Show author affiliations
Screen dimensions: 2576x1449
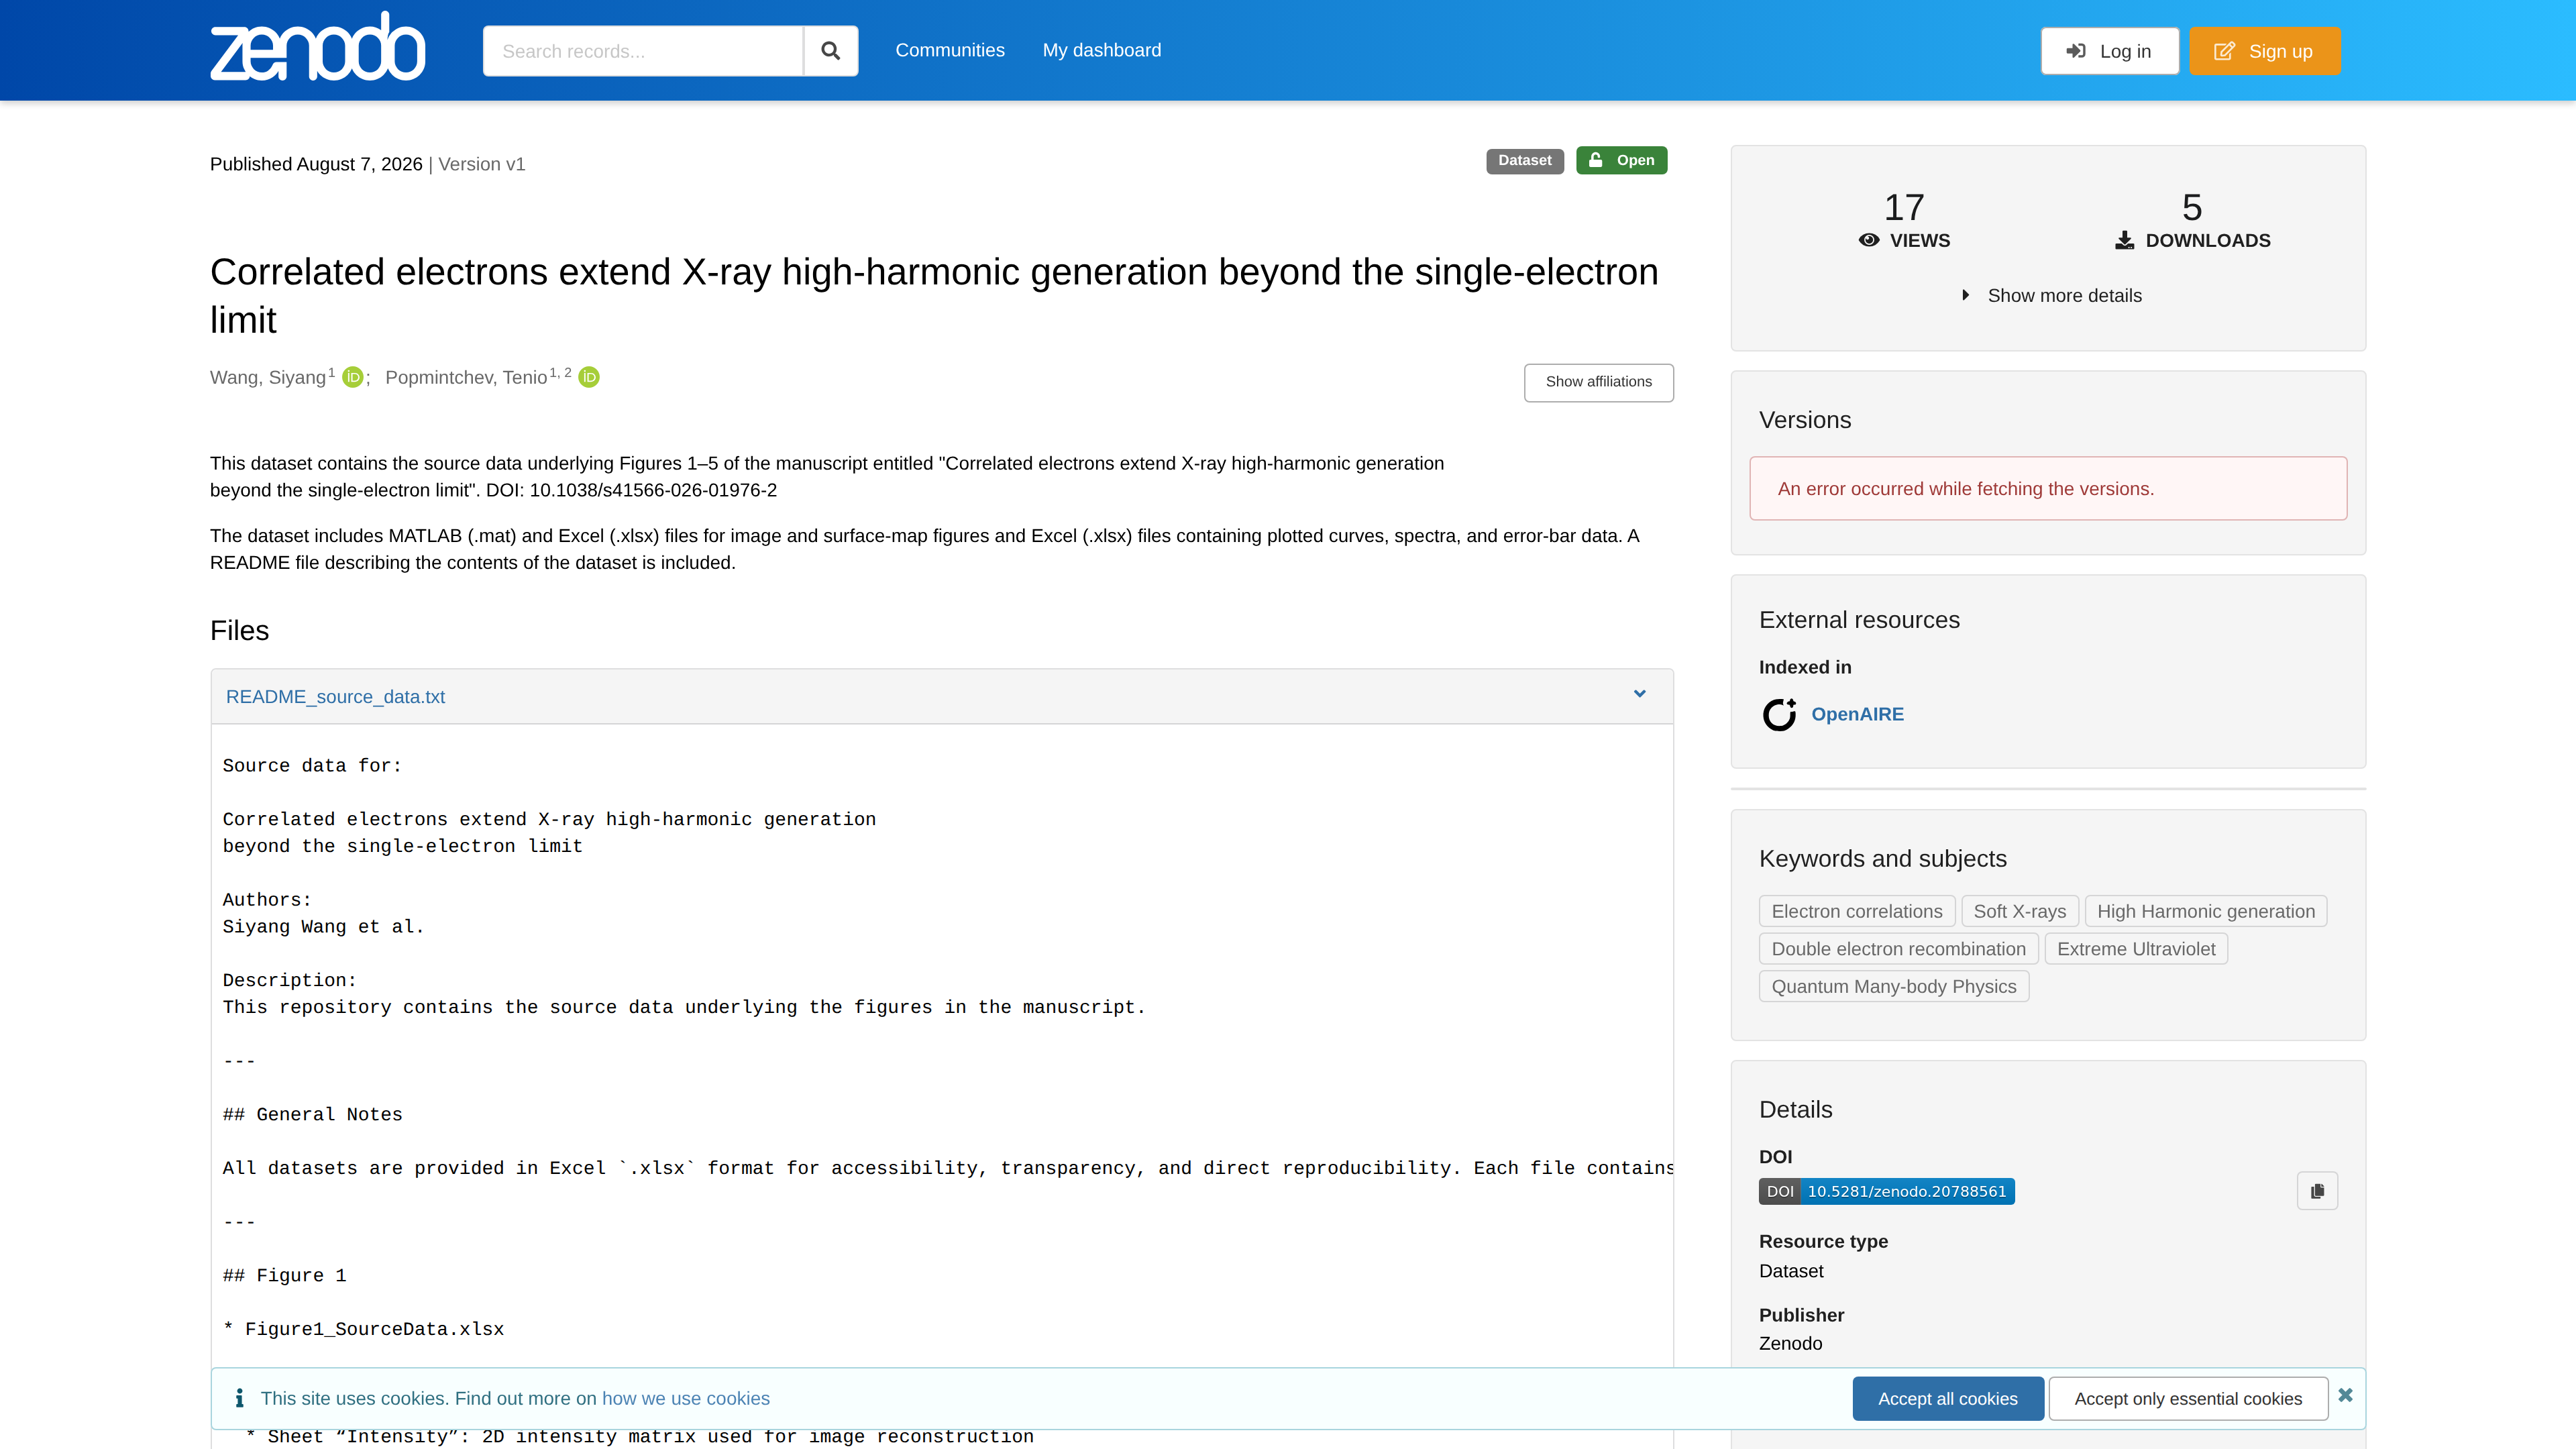[1598, 382]
